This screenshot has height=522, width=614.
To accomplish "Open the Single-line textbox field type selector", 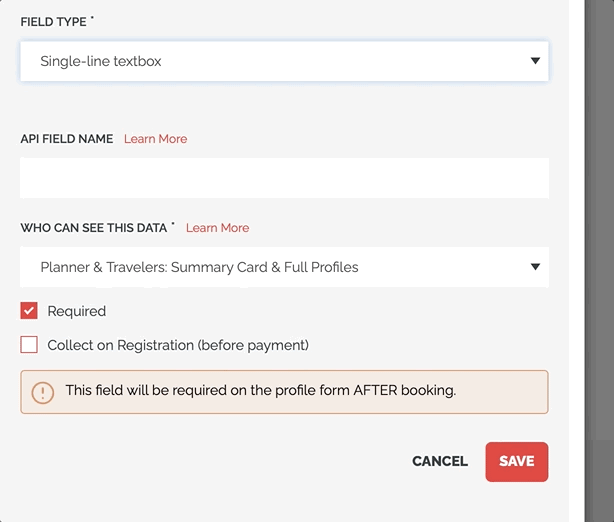I will pyautogui.click(x=284, y=61).
